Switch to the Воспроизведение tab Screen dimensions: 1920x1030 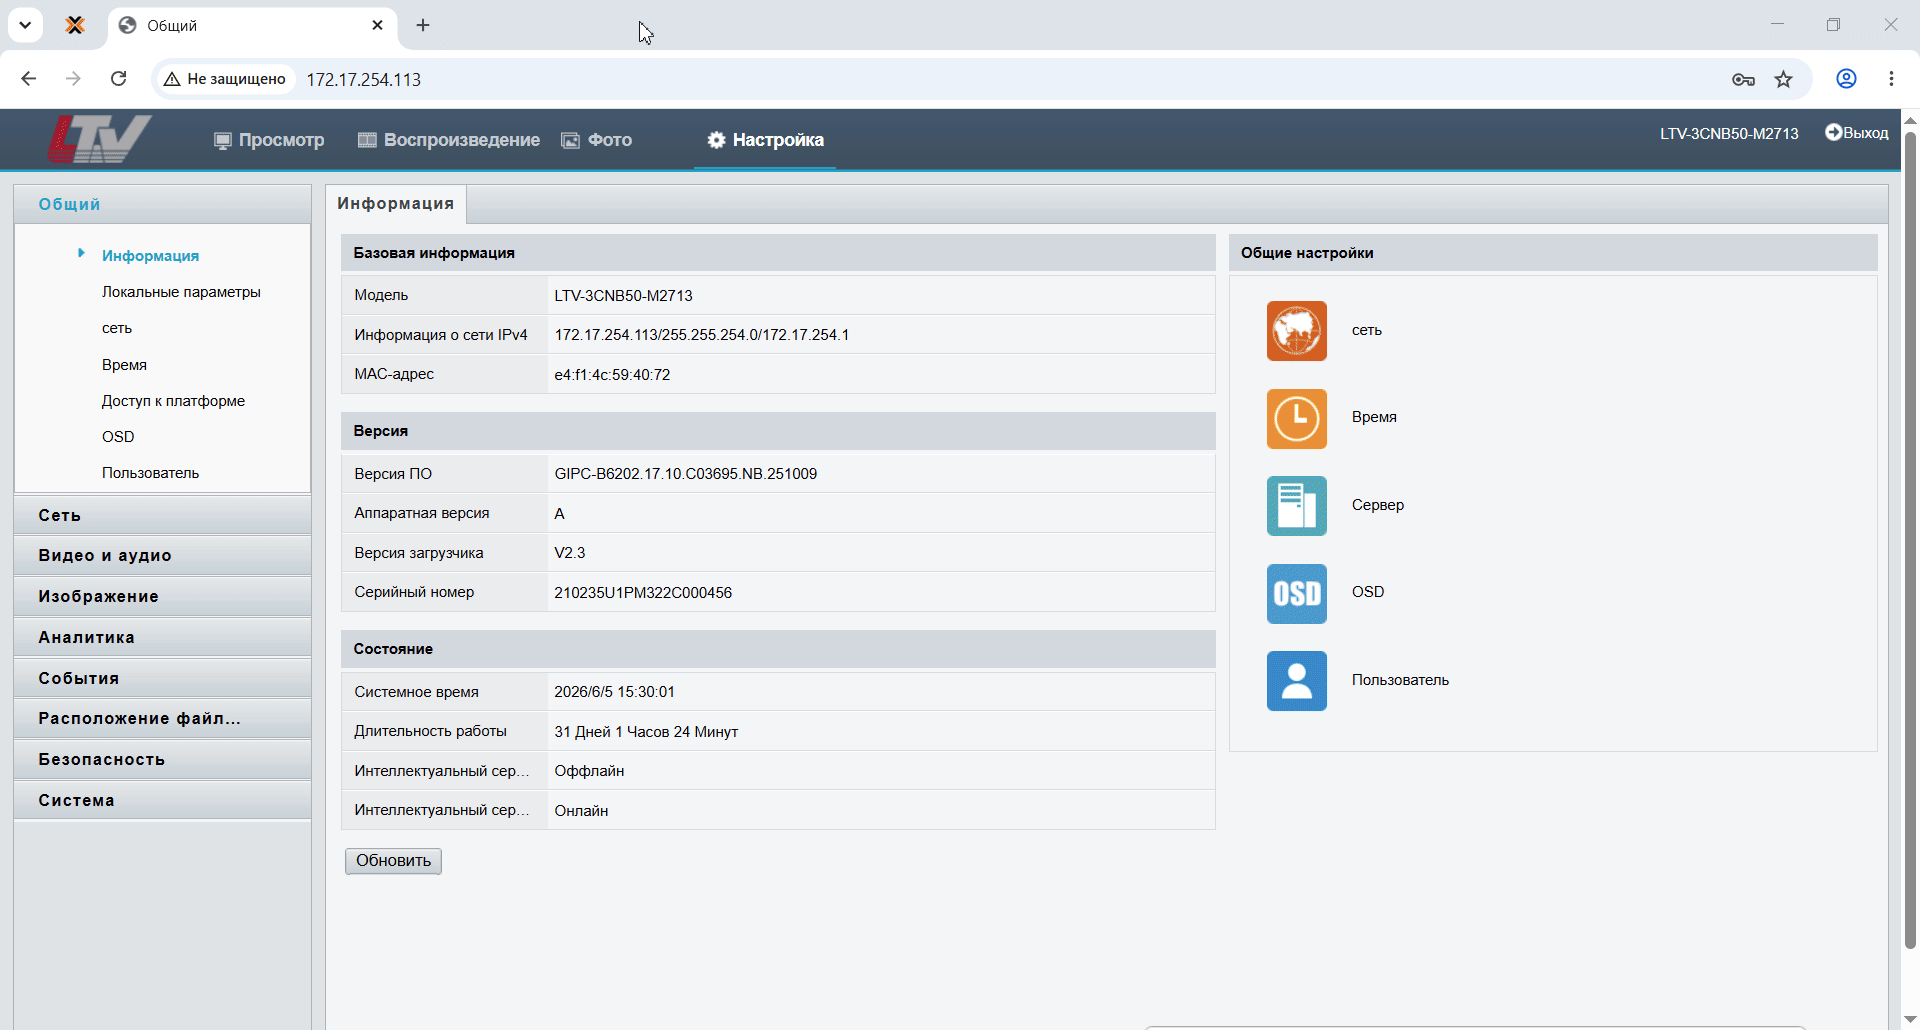[449, 140]
